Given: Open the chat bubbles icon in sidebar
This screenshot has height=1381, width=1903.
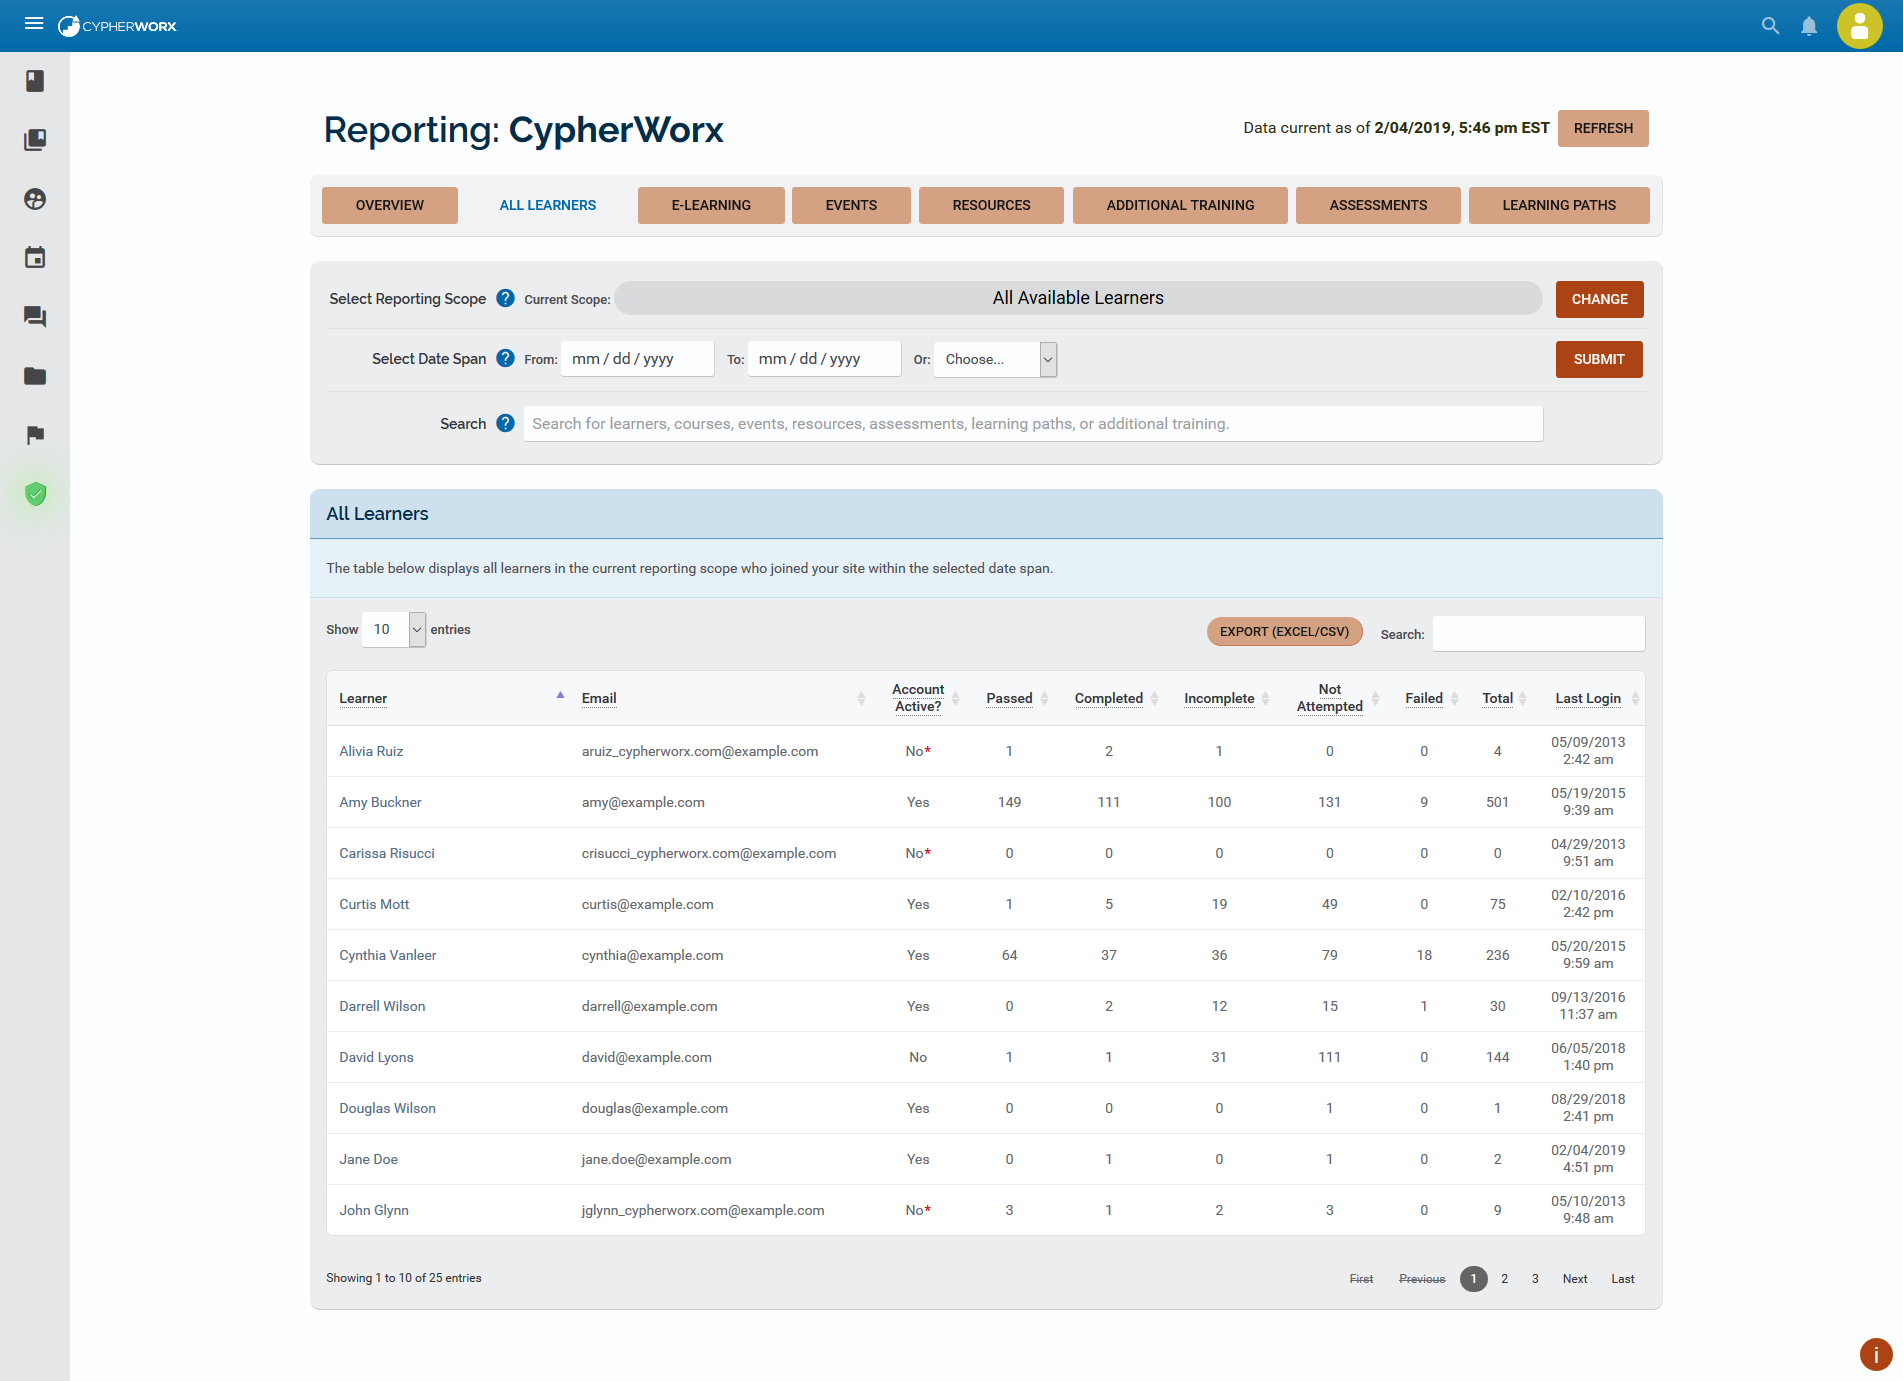Looking at the screenshot, I should point(35,317).
